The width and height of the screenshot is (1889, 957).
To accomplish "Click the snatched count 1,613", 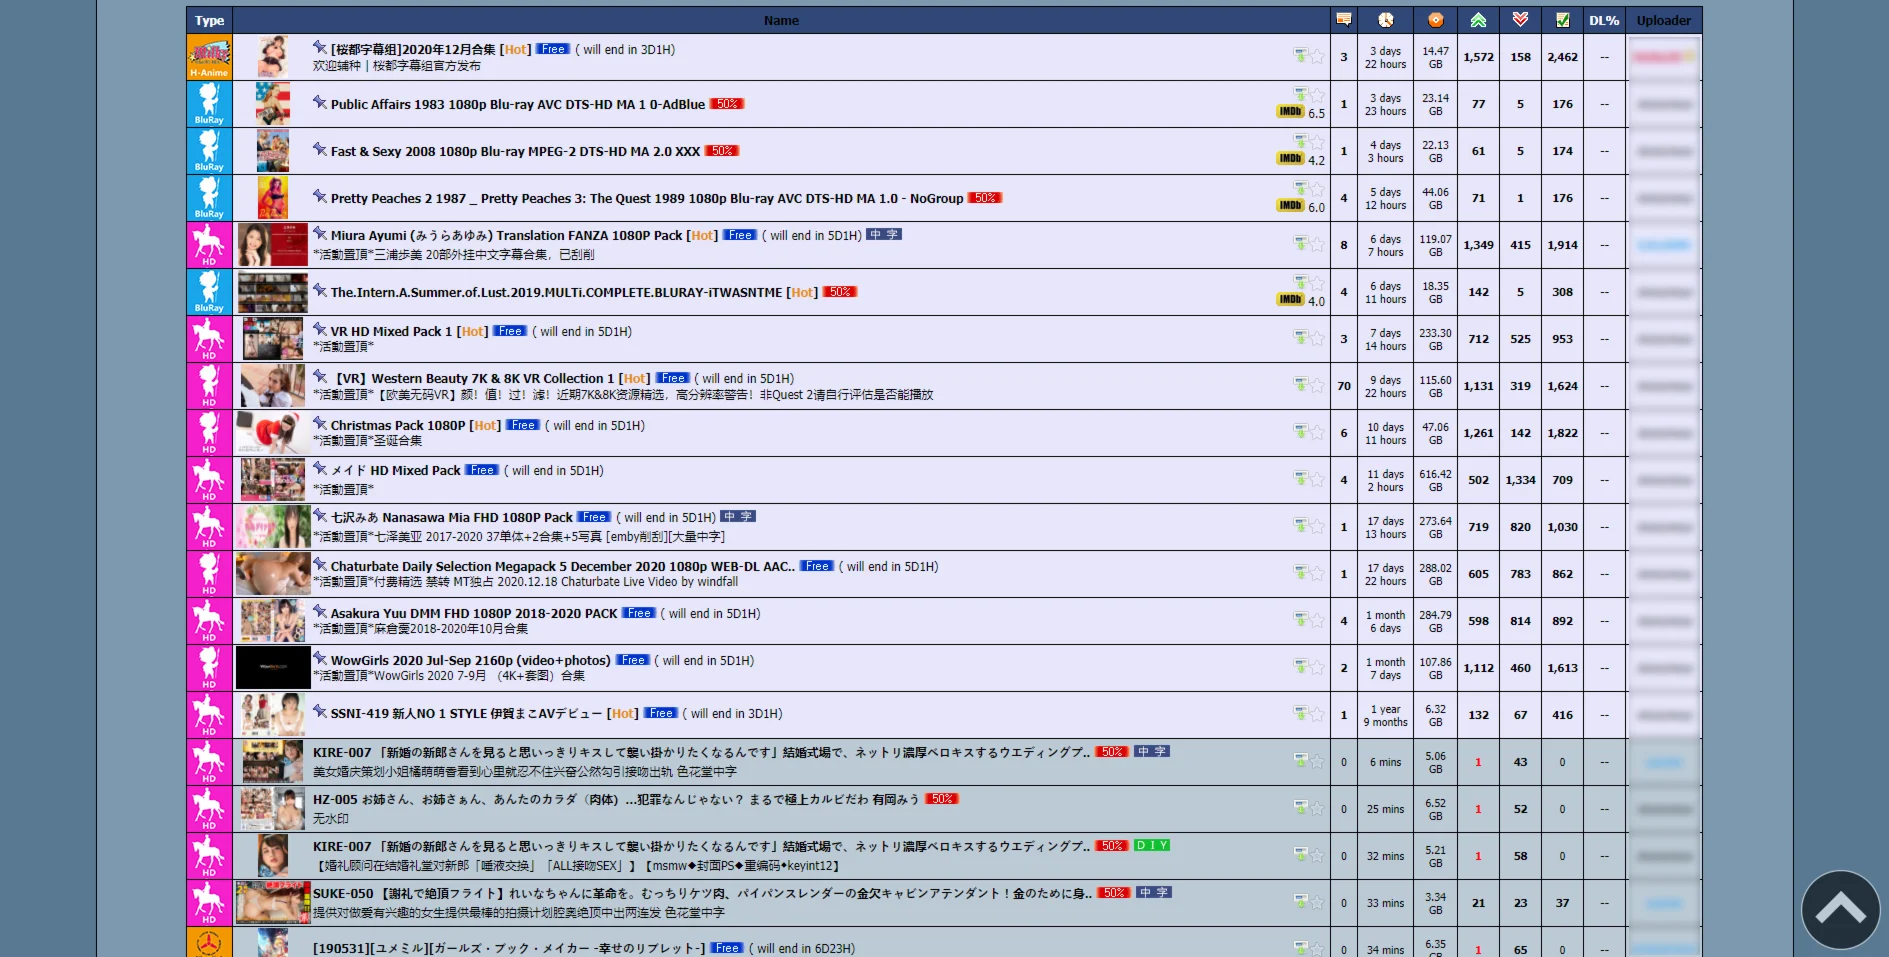I will pos(1562,668).
